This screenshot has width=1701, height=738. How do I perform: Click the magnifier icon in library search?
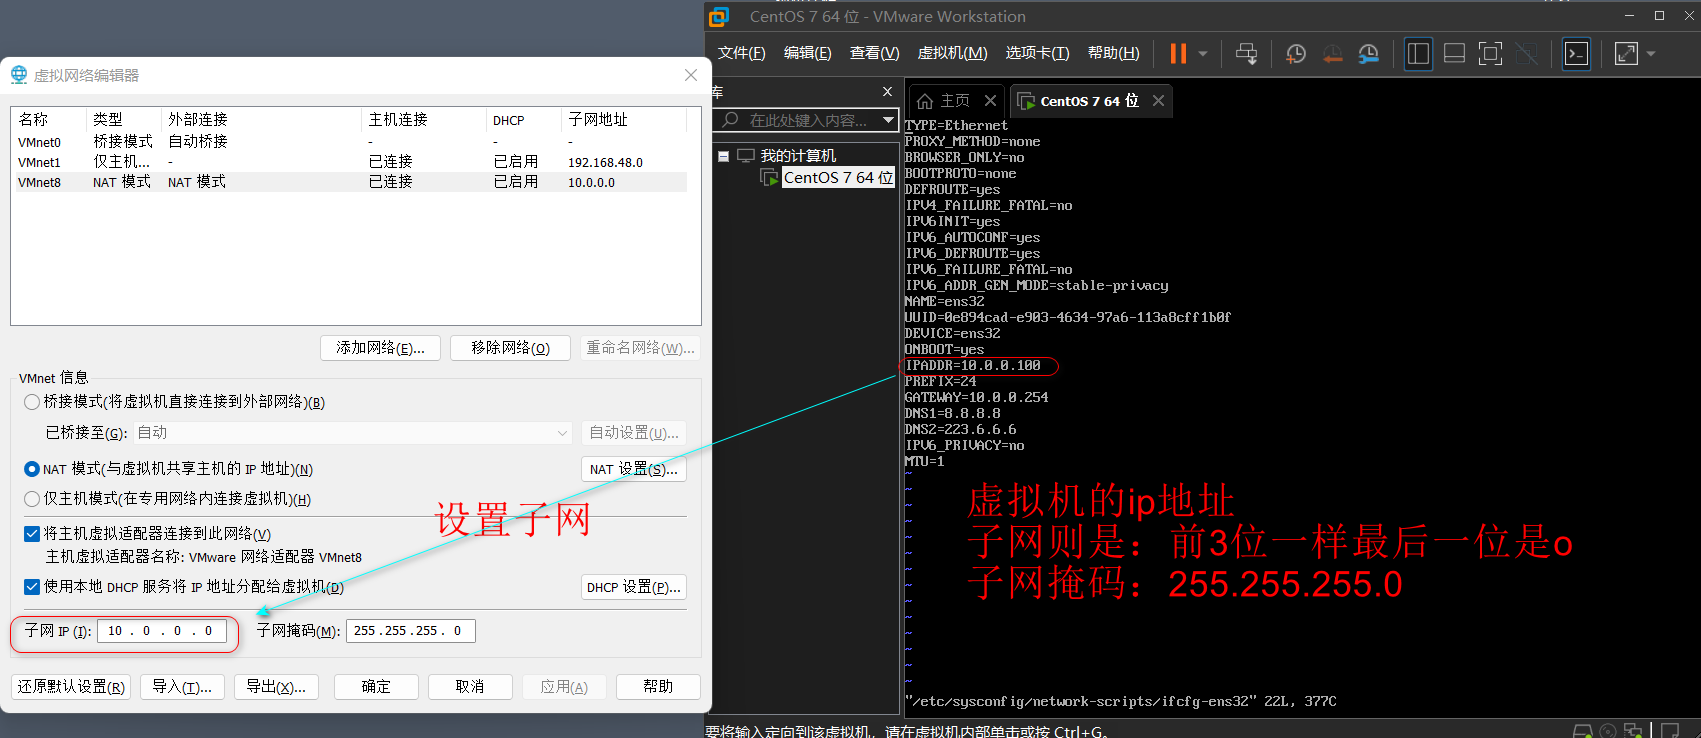tap(731, 120)
